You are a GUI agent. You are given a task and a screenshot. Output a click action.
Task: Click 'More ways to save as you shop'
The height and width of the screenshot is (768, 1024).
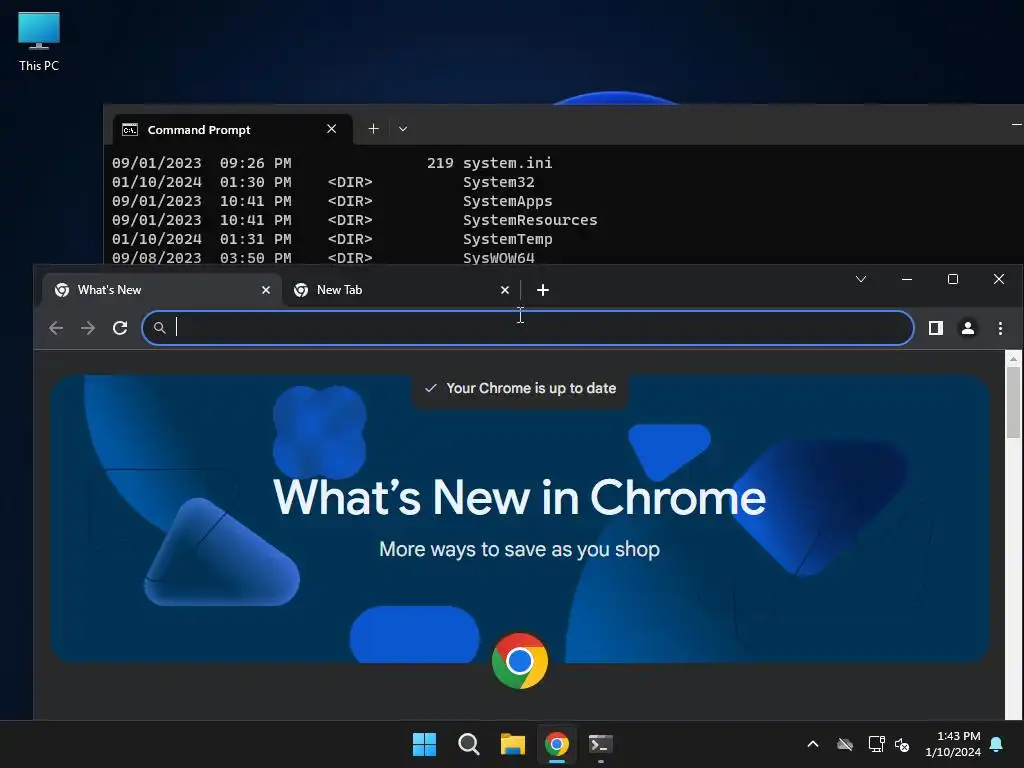519,549
